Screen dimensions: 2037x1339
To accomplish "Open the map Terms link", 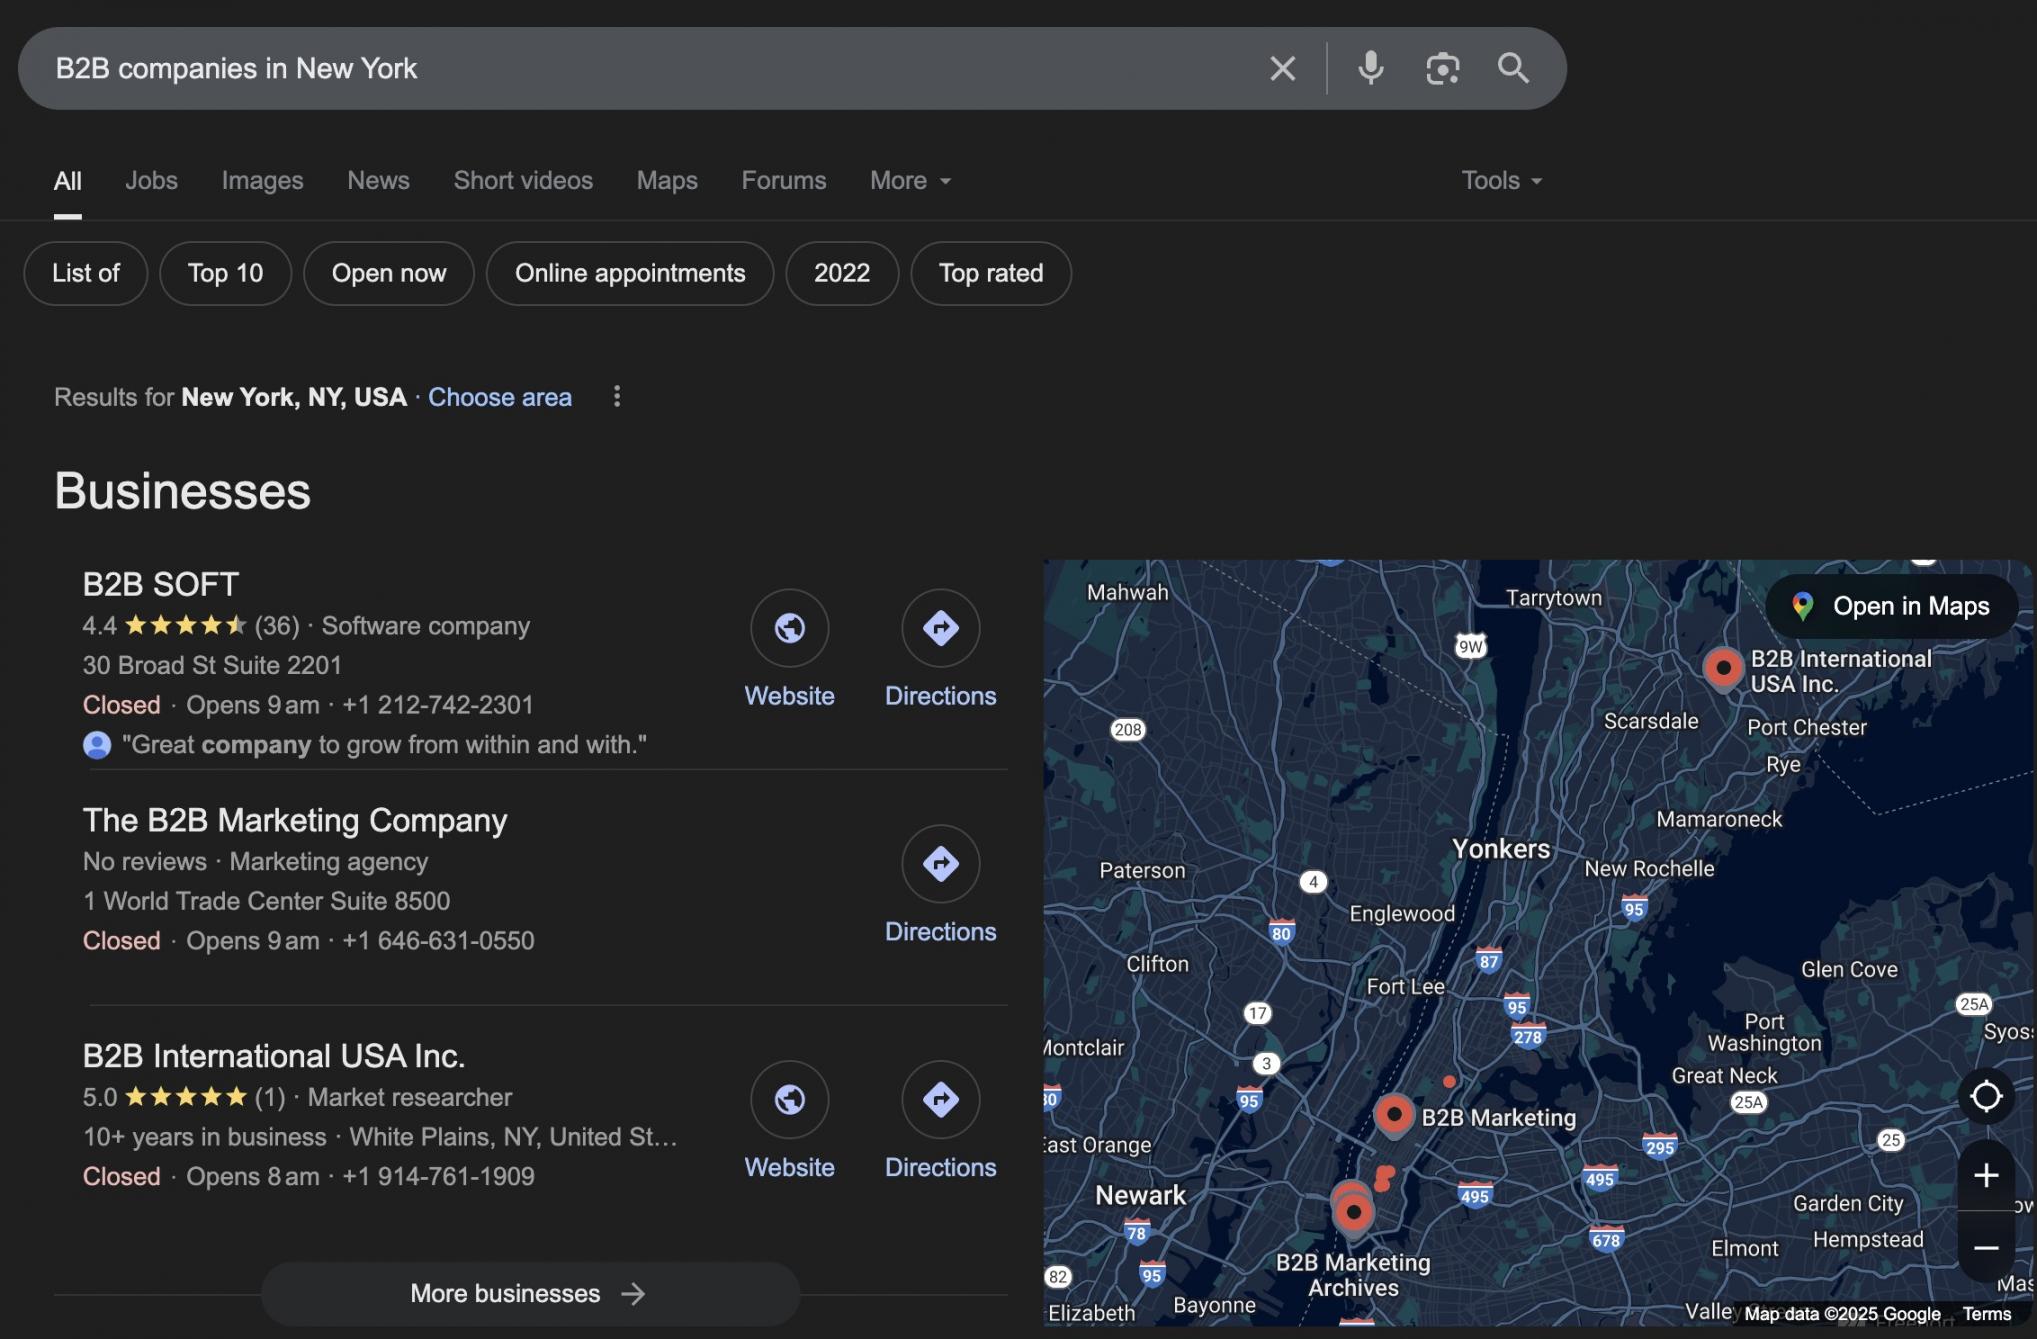I will click(x=1986, y=1314).
